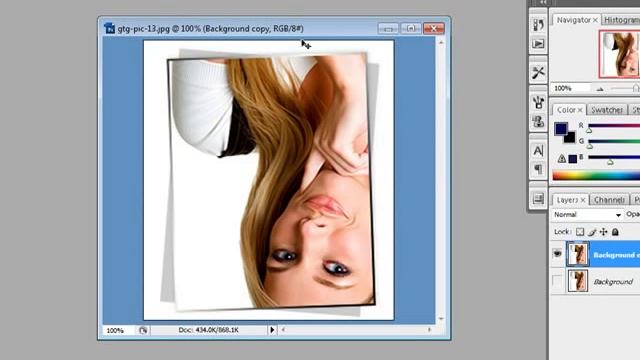The height and width of the screenshot is (360, 640).
Task: Toggle lock all padlock icon
Action: point(615,232)
